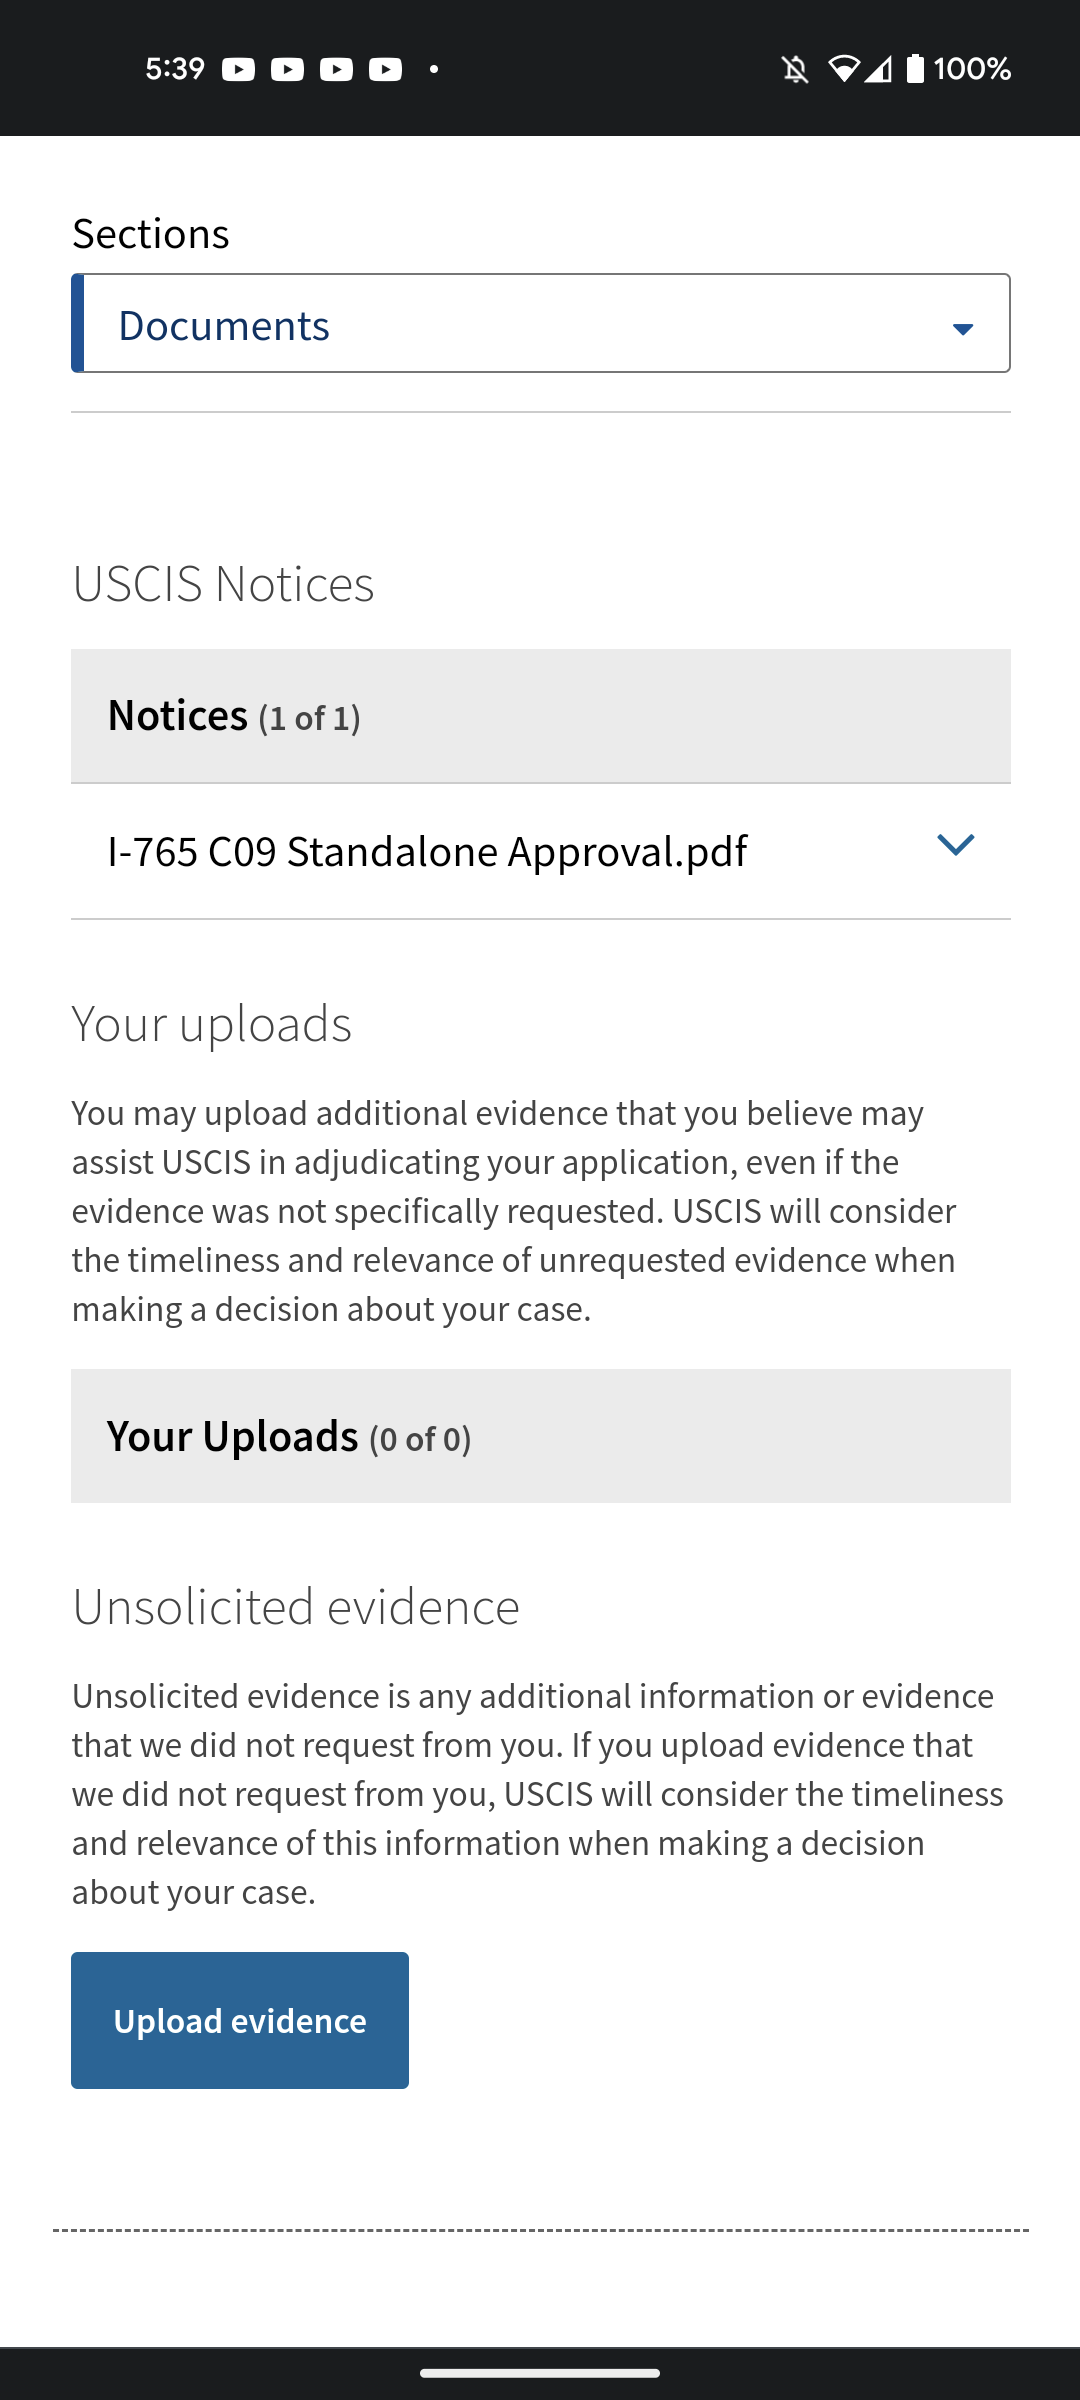The height and width of the screenshot is (2400, 1080).
Task: Select I-765 C09 Standalone Approval.pdf file name
Action: 427,852
